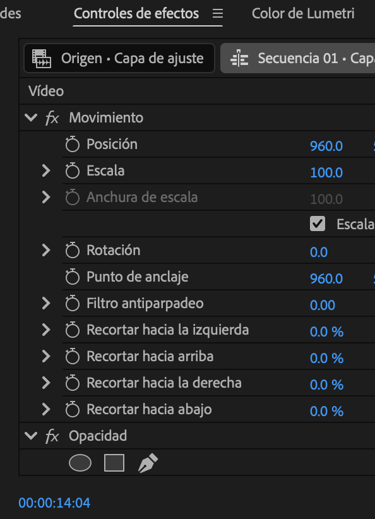Image resolution: width=375 pixels, height=519 pixels.
Task: Toggle the fx button on the Movimiento effect
Action: (52, 118)
